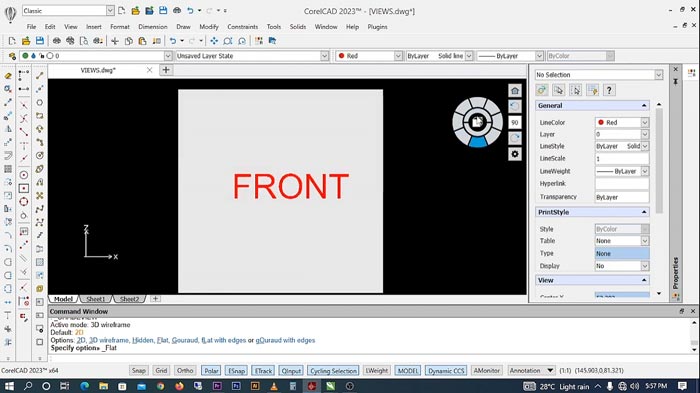Add a new drawing tab with plus button
700x393 pixels.
coord(166,70)
